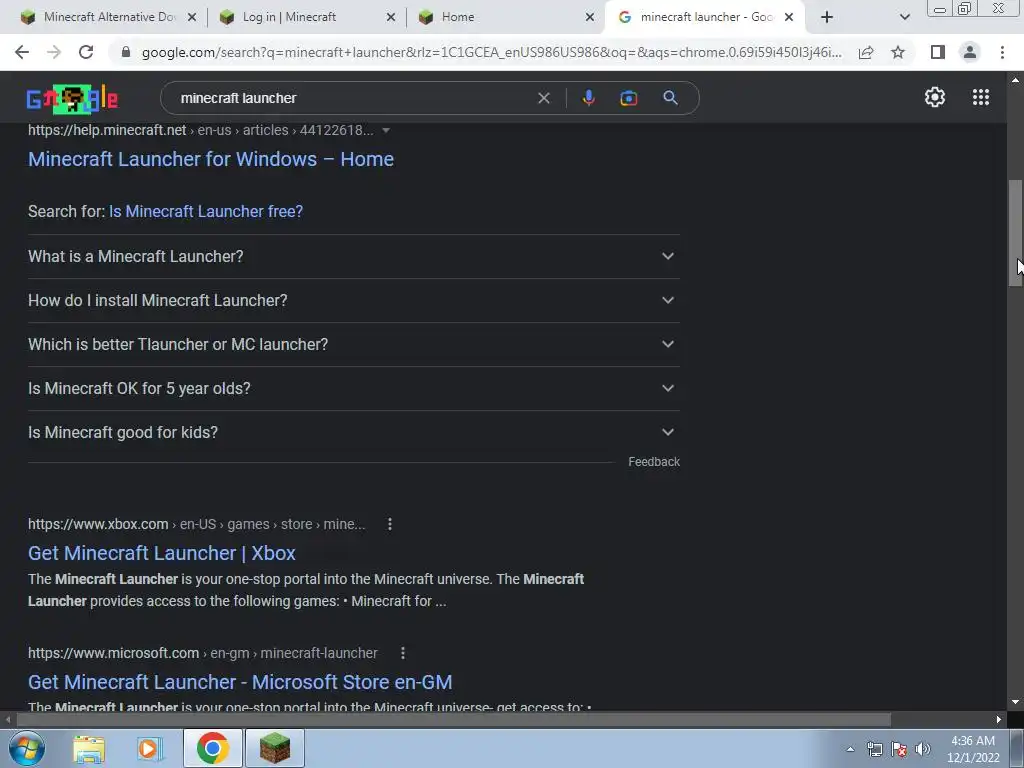Close the Log in | Minecraft tab
The image size is (1024, 768).
pos(391,17)
